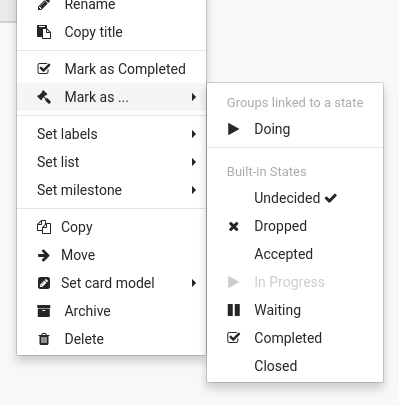This screenshot has width=399, height=405.
Task: Select Copy in the context menu
Action: [x=111, y=227]
